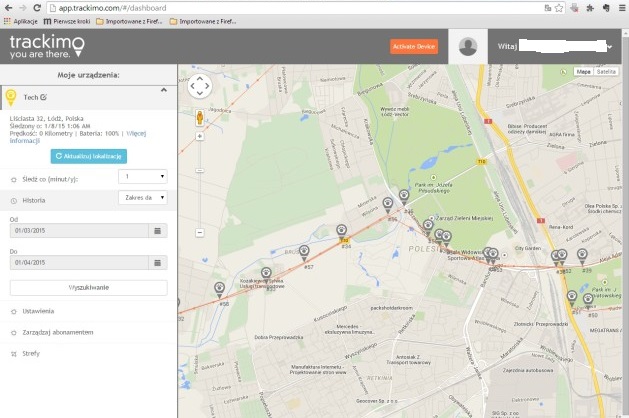The width and height of the screenshot is (629, 418).
Task: Switch the map to Mapa view
Action: (x=583, y=72)
